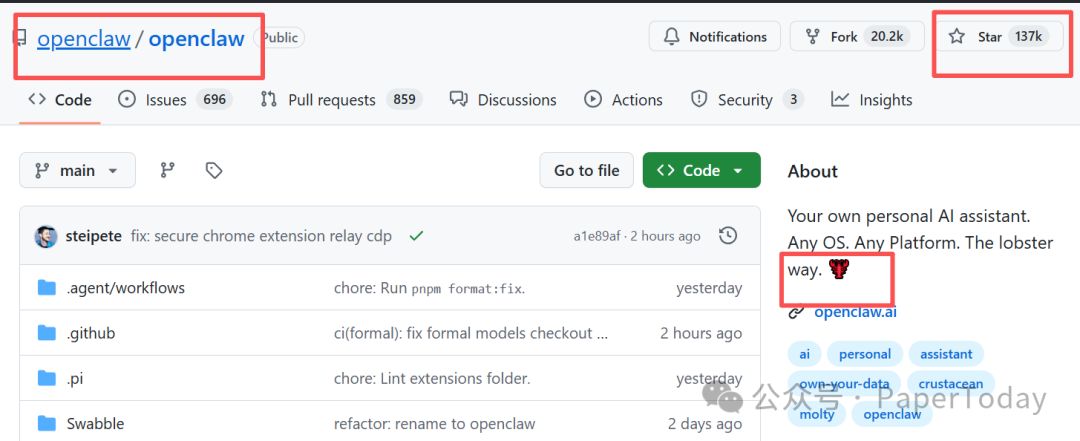Click folder icon beside .pi
The image size is (1080, 441).
point(46,378)
